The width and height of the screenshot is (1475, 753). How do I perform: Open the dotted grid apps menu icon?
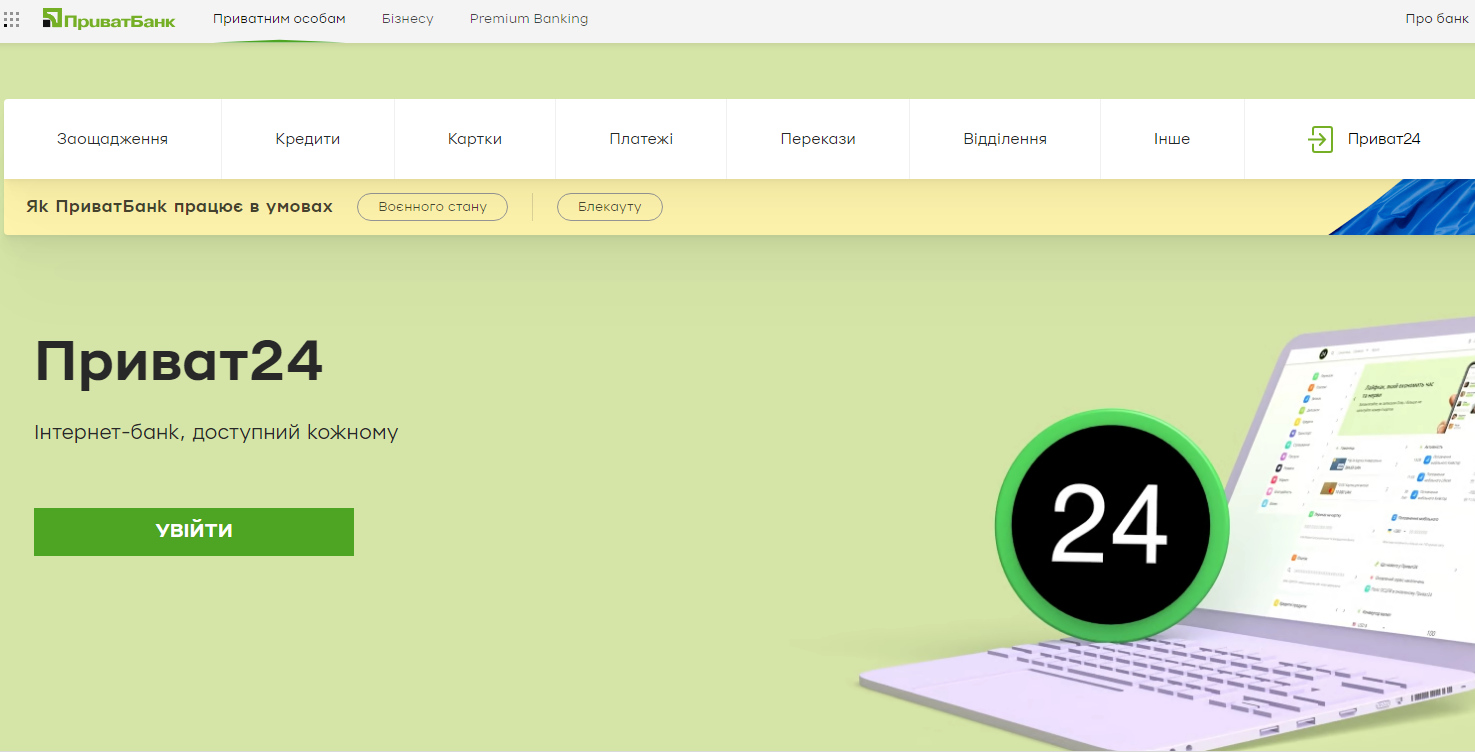[x=12, y=19]
